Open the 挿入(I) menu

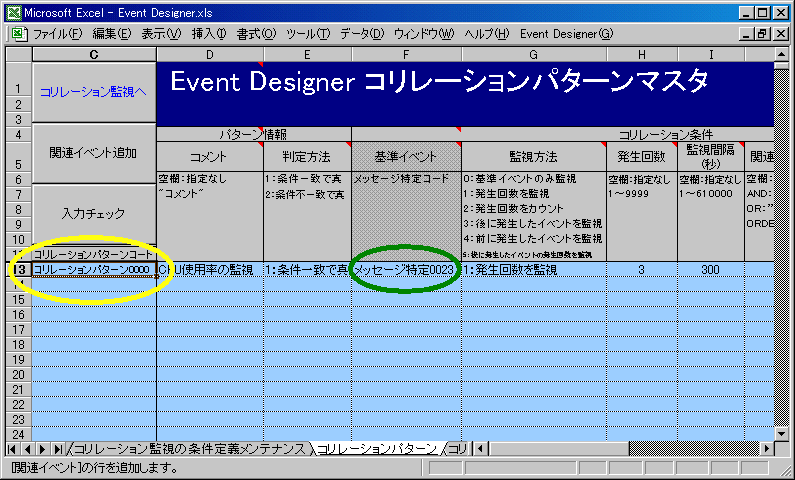[x=208, y=34]
